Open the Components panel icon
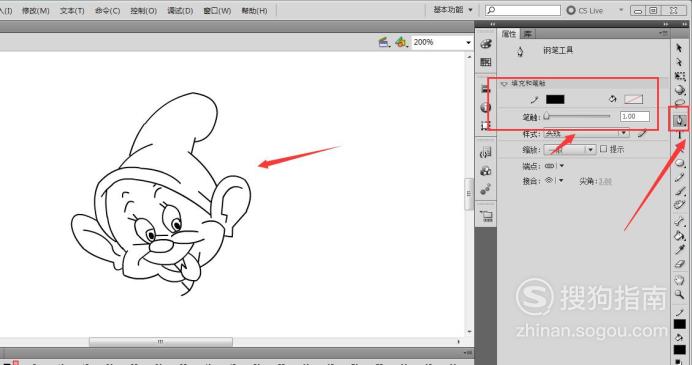This screenshot has width=692, height=365. click(485, 171)
